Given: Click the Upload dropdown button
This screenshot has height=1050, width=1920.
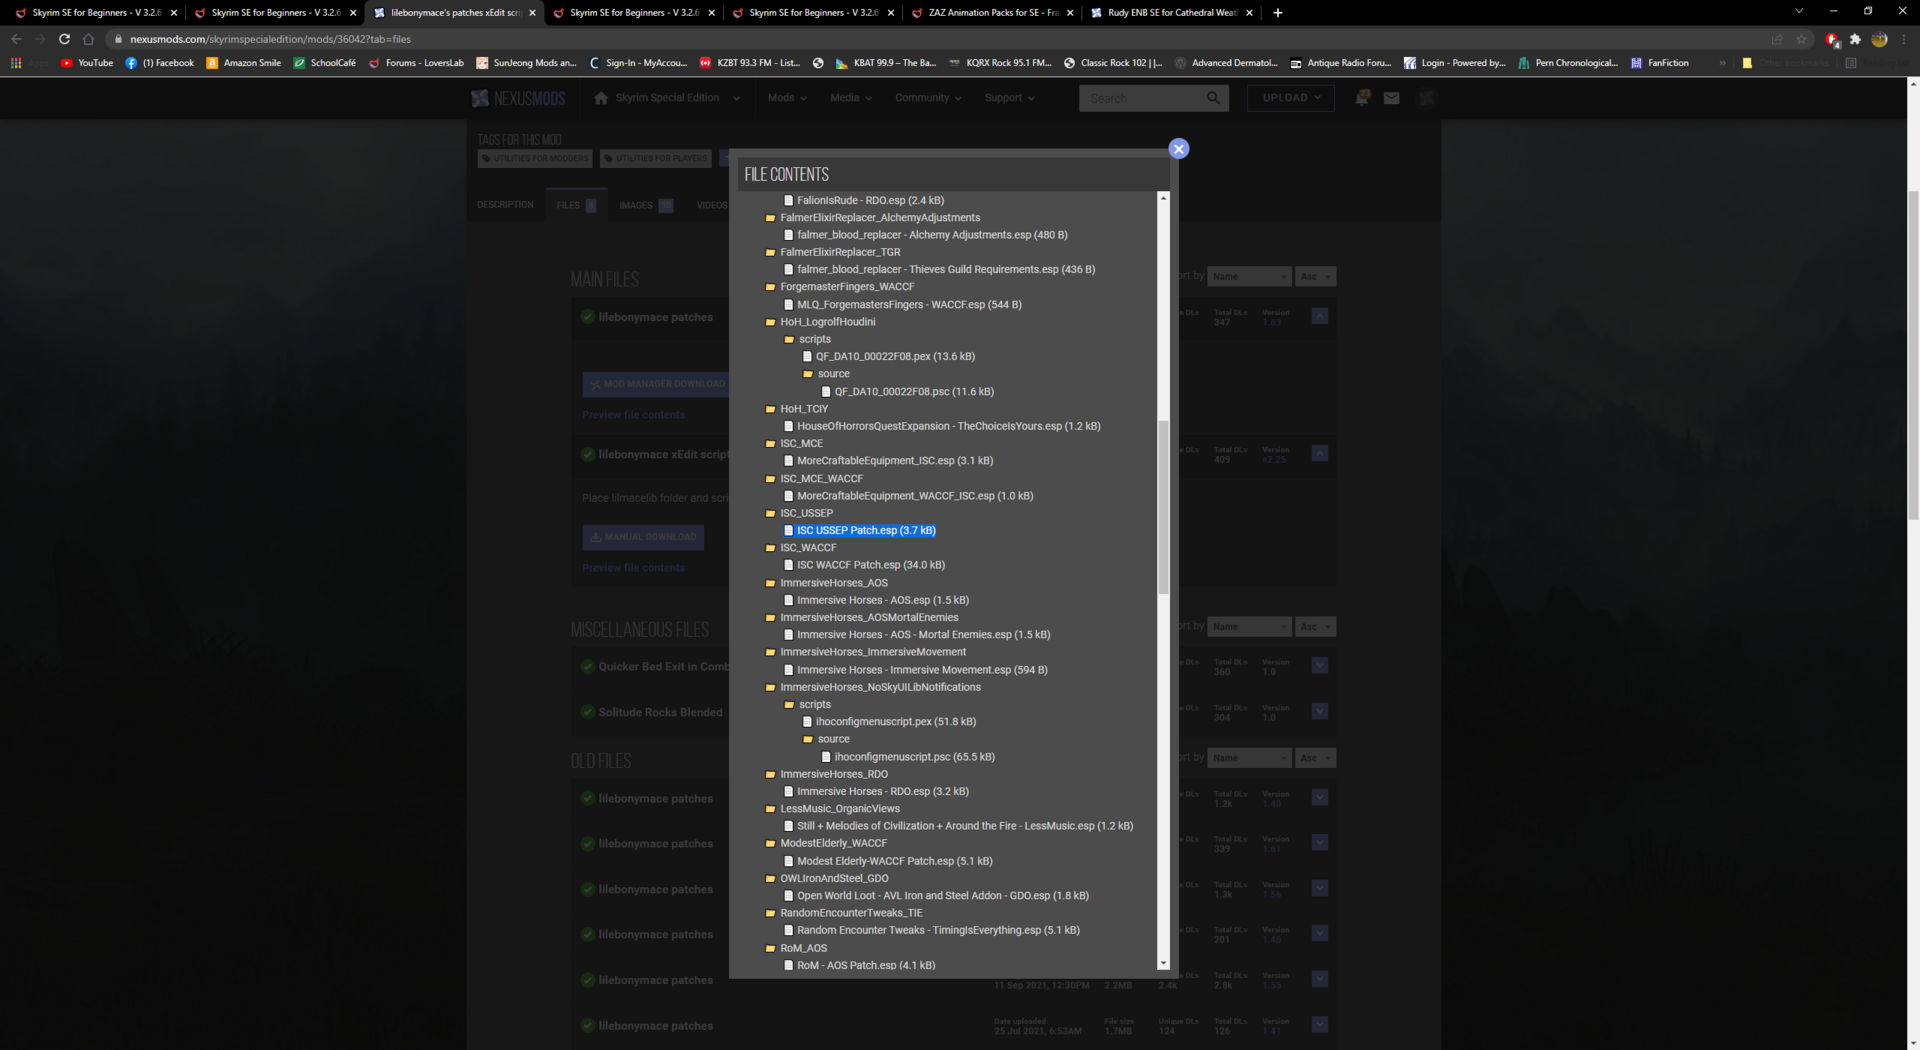Looking at the screenshot, I should [1291, 98].
